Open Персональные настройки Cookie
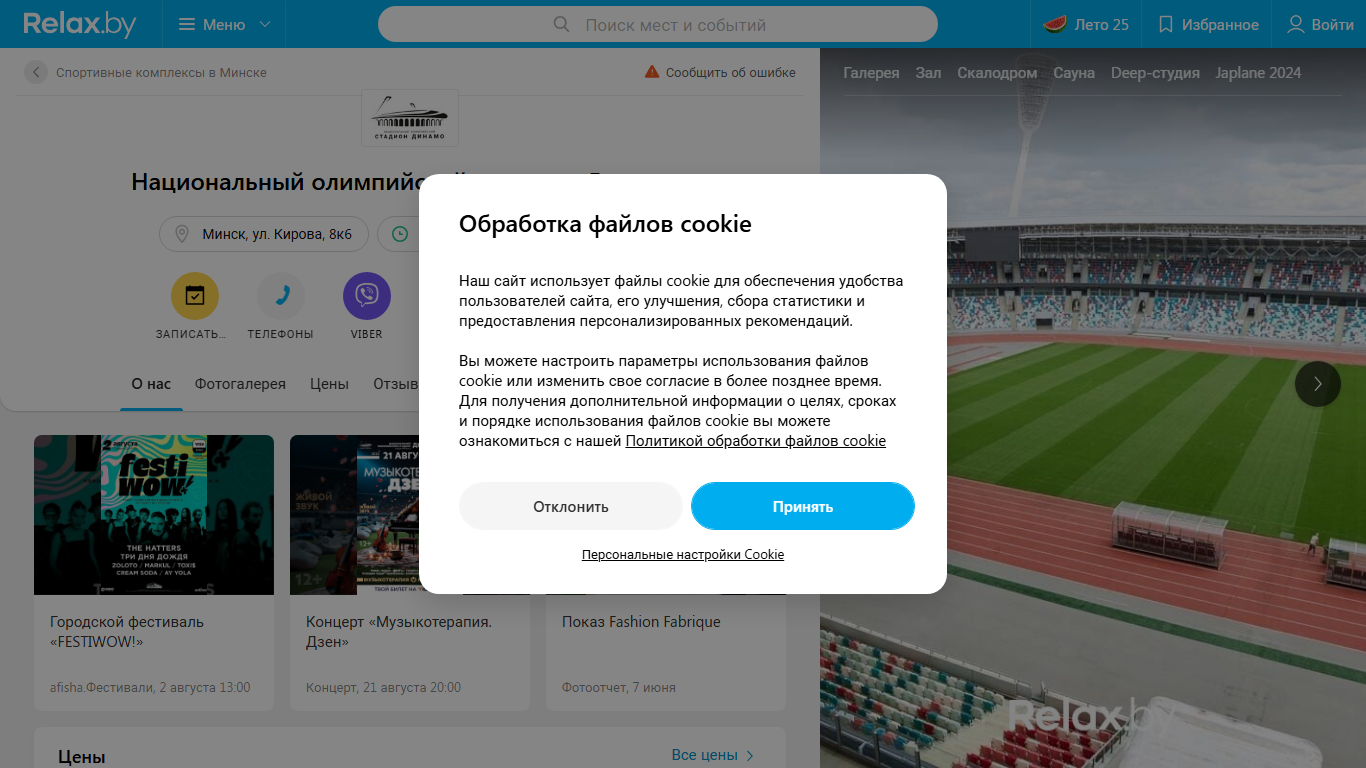Screen dimensions: 1366x768 click(683, 554)
